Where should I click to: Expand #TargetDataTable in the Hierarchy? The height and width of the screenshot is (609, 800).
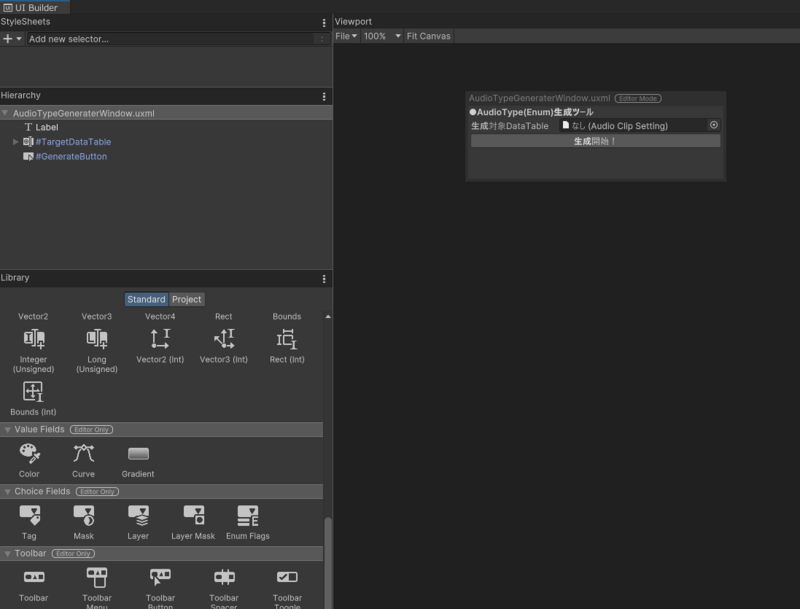(x=14, y=142)
